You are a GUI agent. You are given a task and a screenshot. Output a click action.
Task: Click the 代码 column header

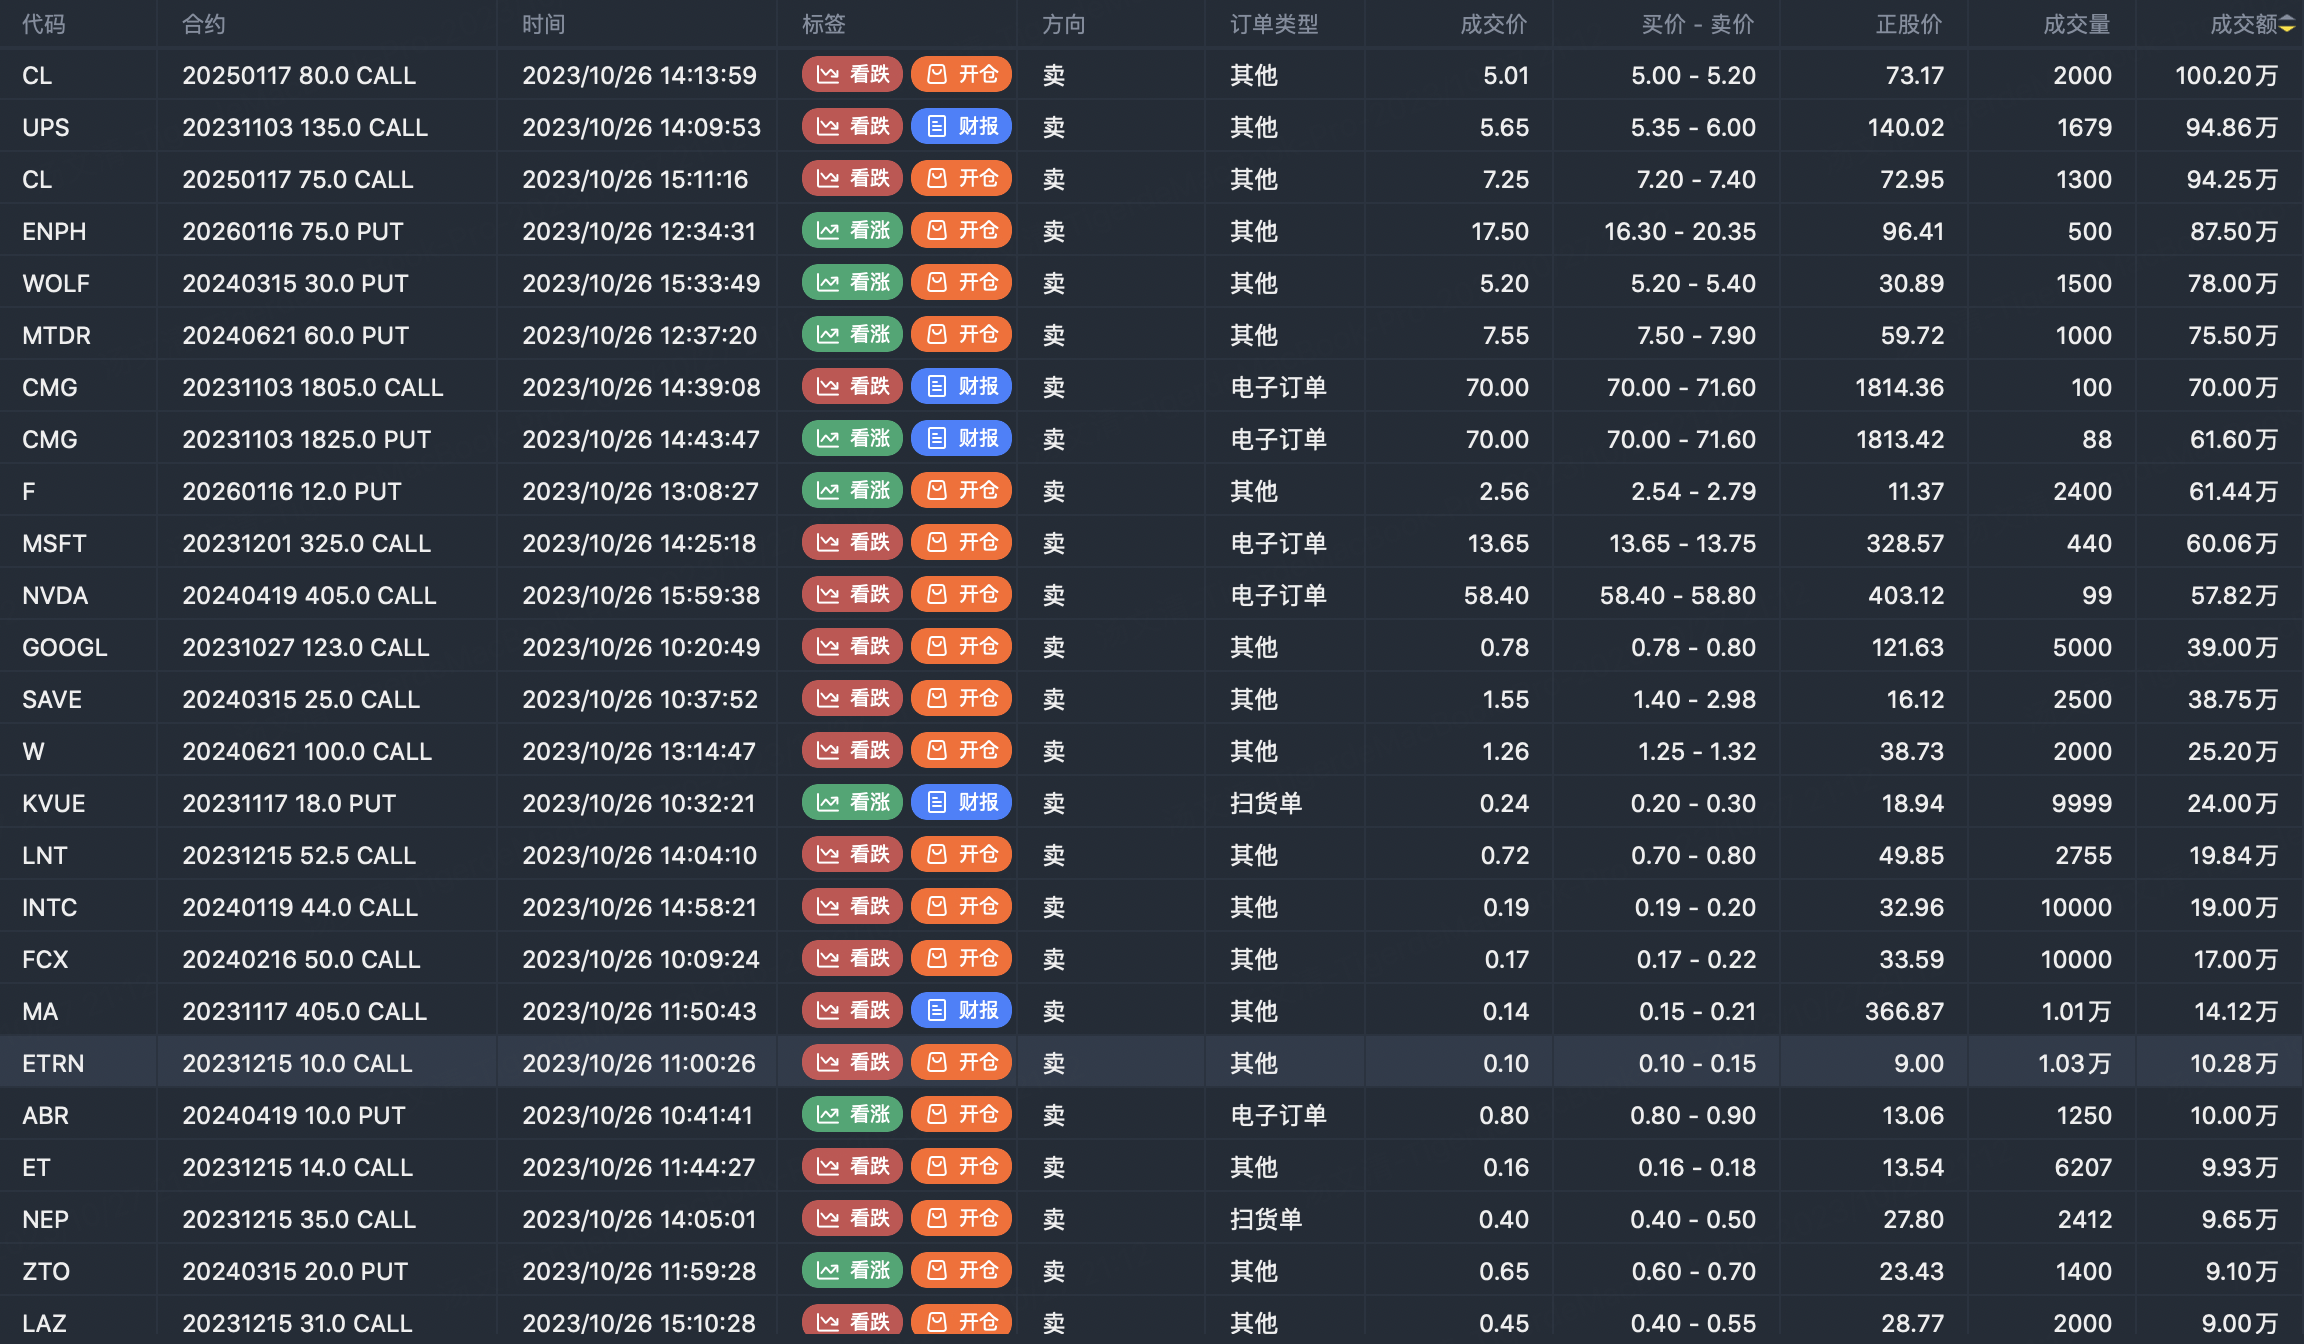click(x=44, y=24)
